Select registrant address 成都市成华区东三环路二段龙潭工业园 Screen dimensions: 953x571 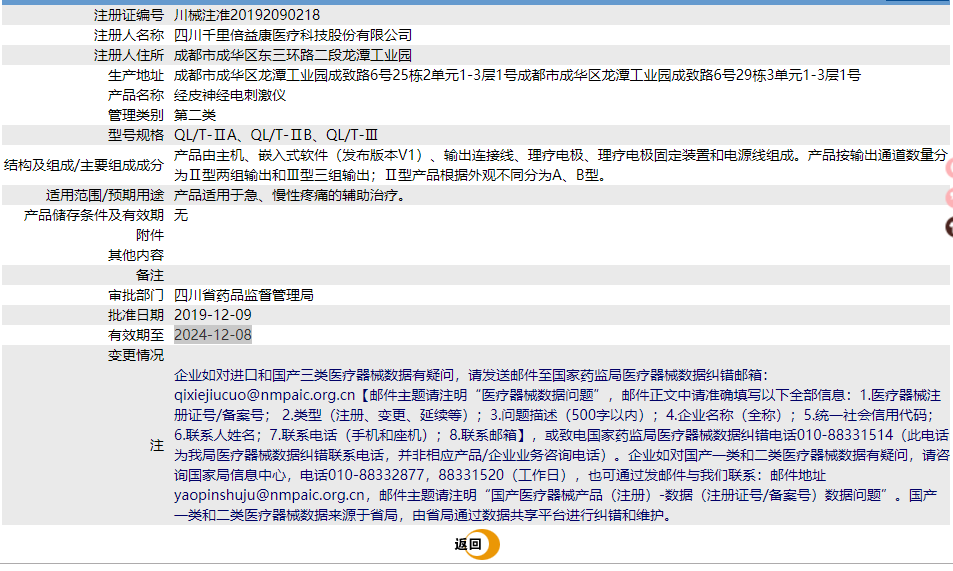pos(293,55)
